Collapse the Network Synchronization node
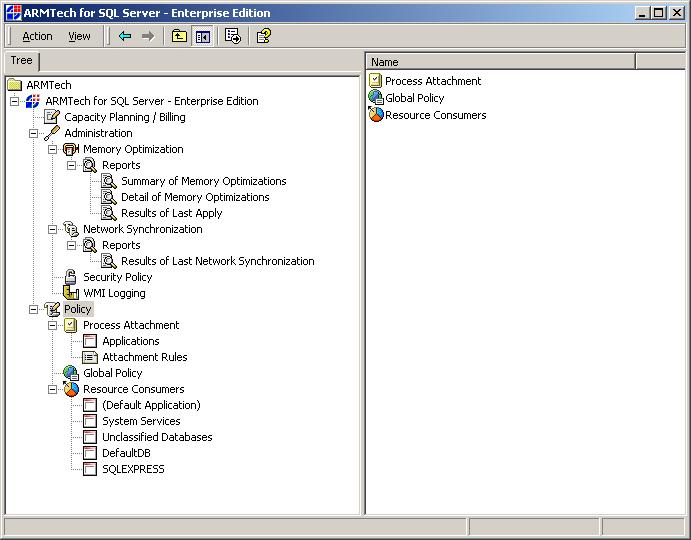Screen dimensions: 691x540 coord(52,229)
